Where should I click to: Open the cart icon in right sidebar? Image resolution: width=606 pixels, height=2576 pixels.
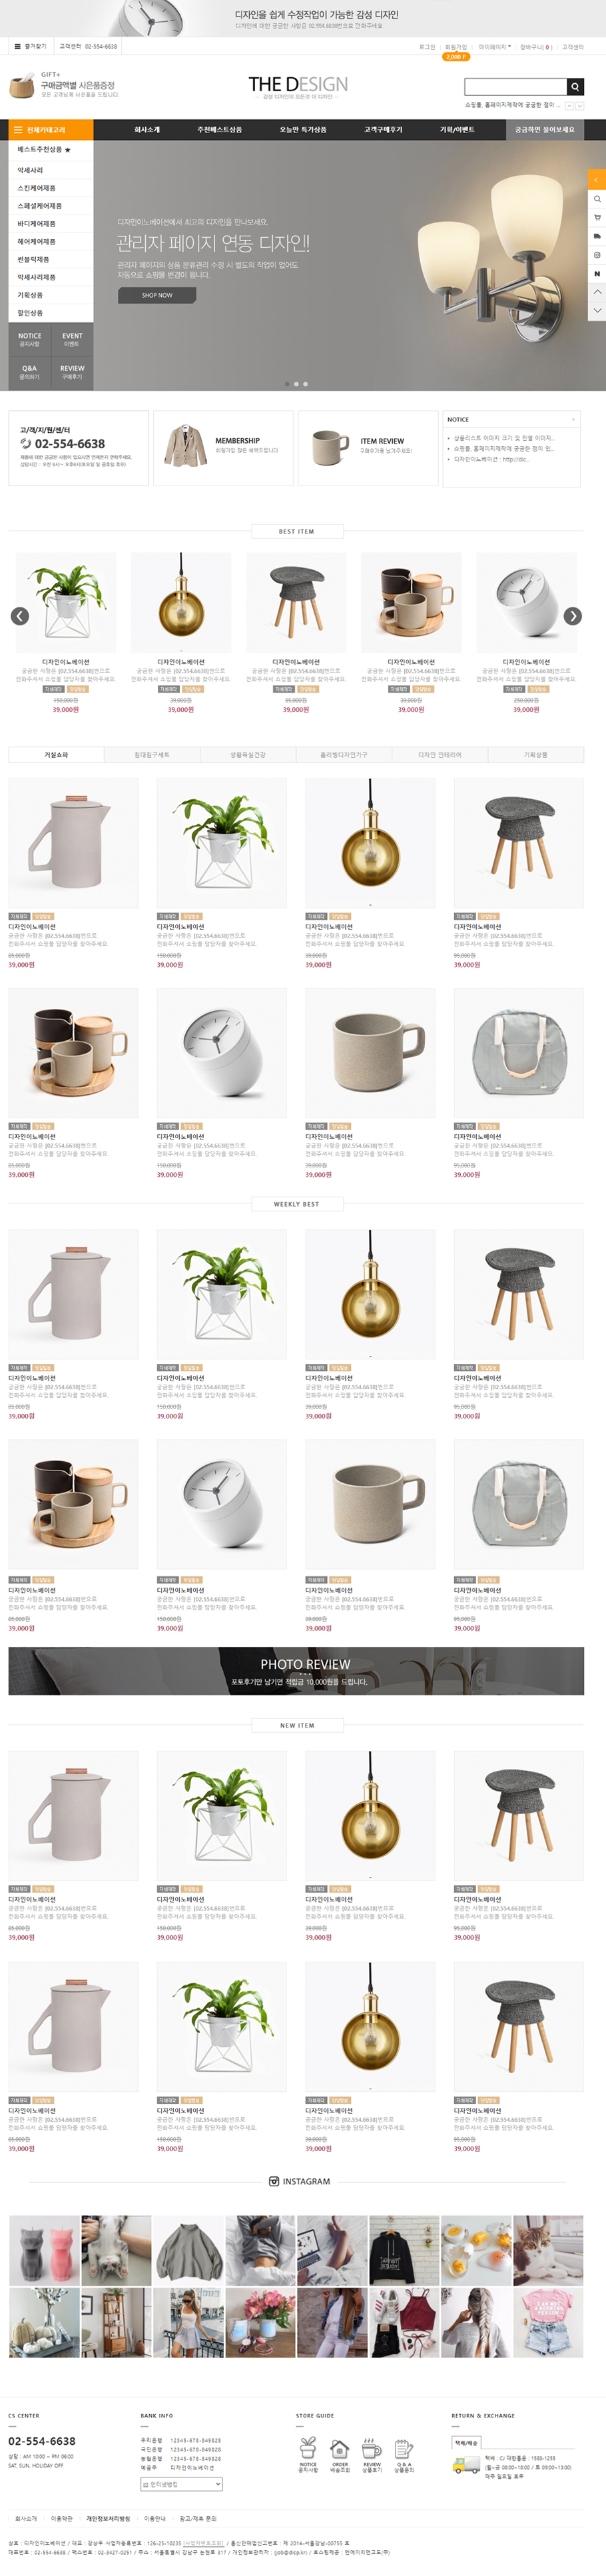point(597,218)
